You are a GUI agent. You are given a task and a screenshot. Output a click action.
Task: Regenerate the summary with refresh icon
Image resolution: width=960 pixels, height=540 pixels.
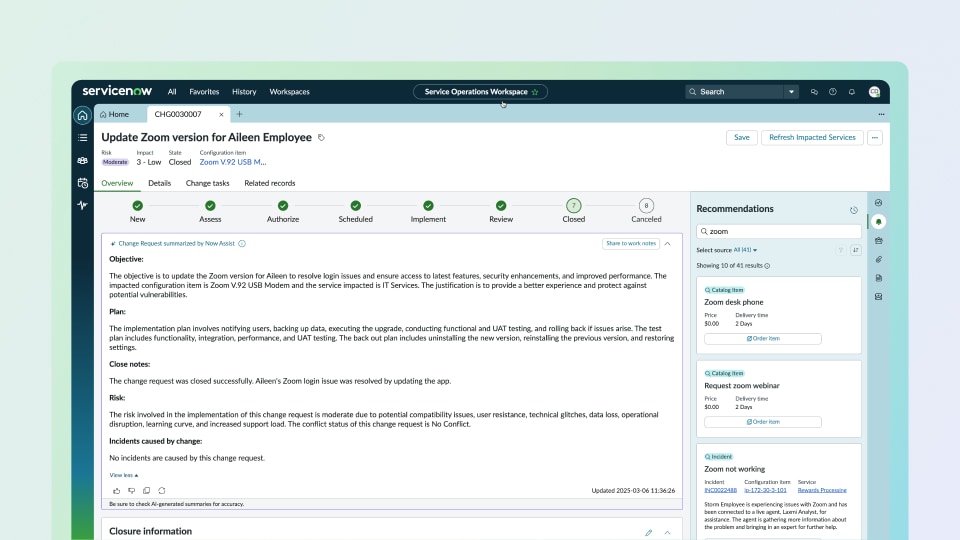click(162, 490)
